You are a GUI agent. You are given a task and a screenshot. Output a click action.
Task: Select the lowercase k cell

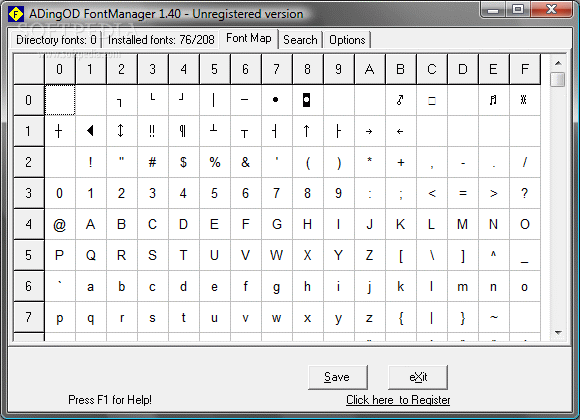point(401,286)
